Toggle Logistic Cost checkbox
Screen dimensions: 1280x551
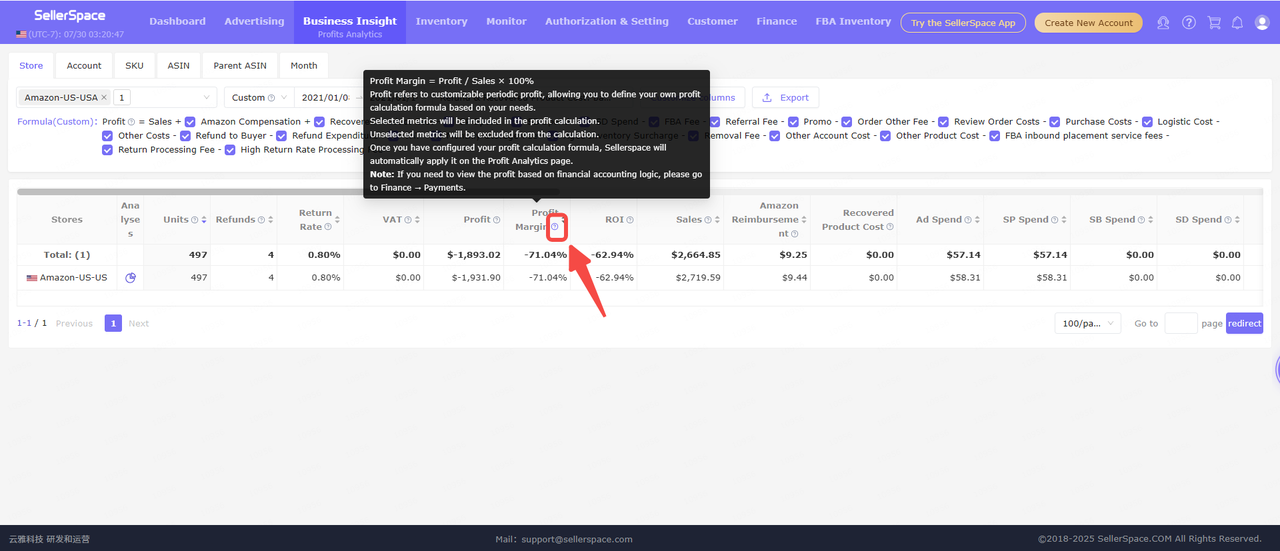pos(1148,122)
